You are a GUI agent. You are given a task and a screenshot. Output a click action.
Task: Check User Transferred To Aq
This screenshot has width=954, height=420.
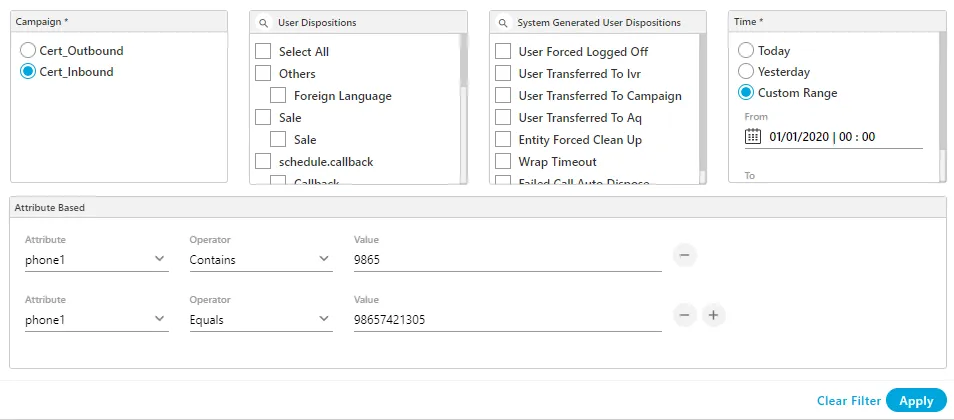pos(503,117)
